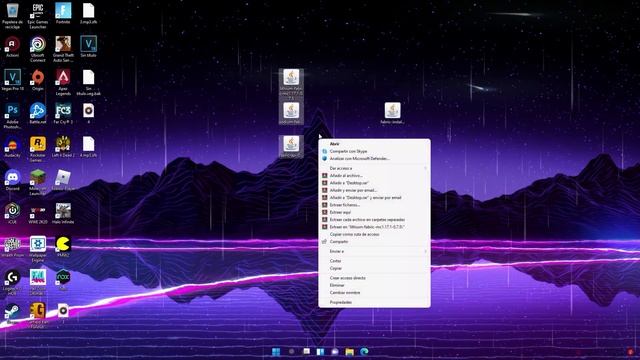Choose Añadir a "Desktop.rar" y enviar por email
Image resolution: width=640 pixels, height=360 pixels.
pos(365,198)
